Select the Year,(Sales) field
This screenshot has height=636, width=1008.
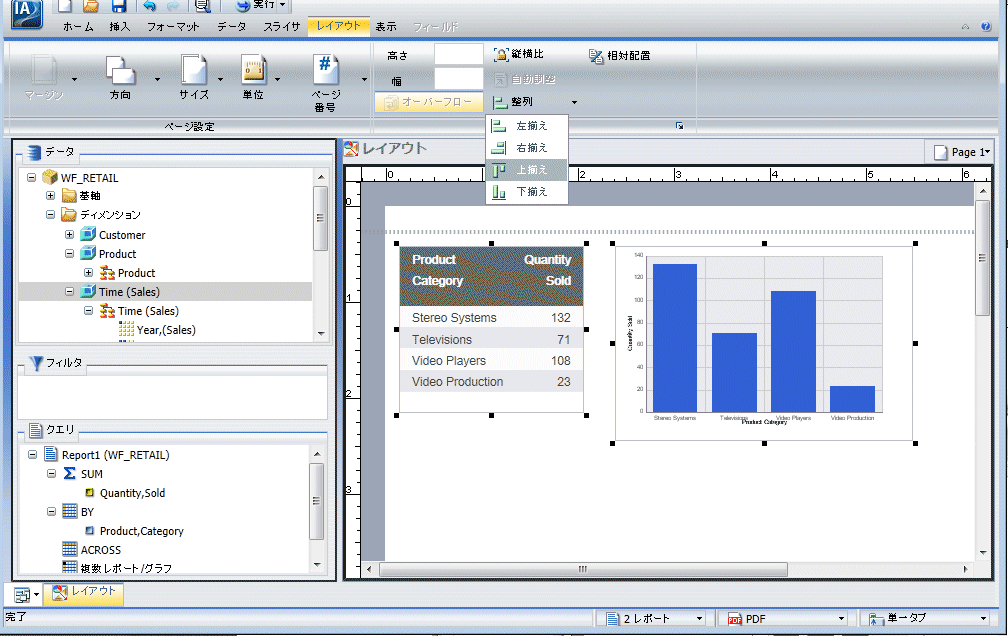pos(166,330)
